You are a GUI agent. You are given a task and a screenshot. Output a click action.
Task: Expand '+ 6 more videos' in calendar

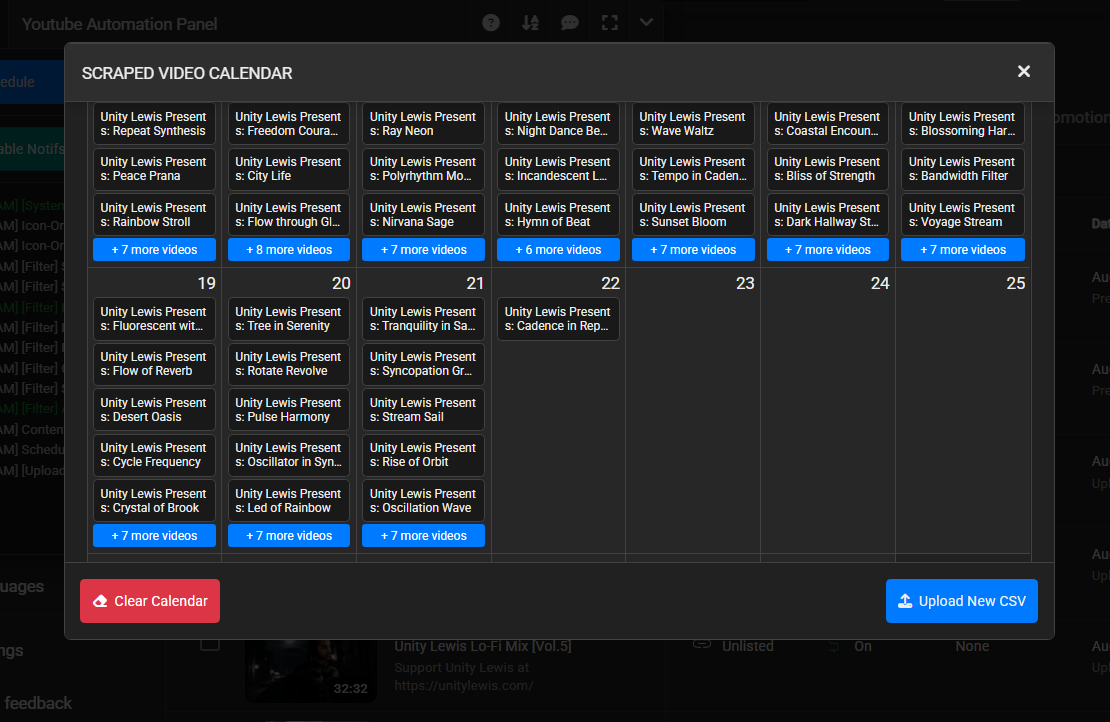[x=558, y=250]
